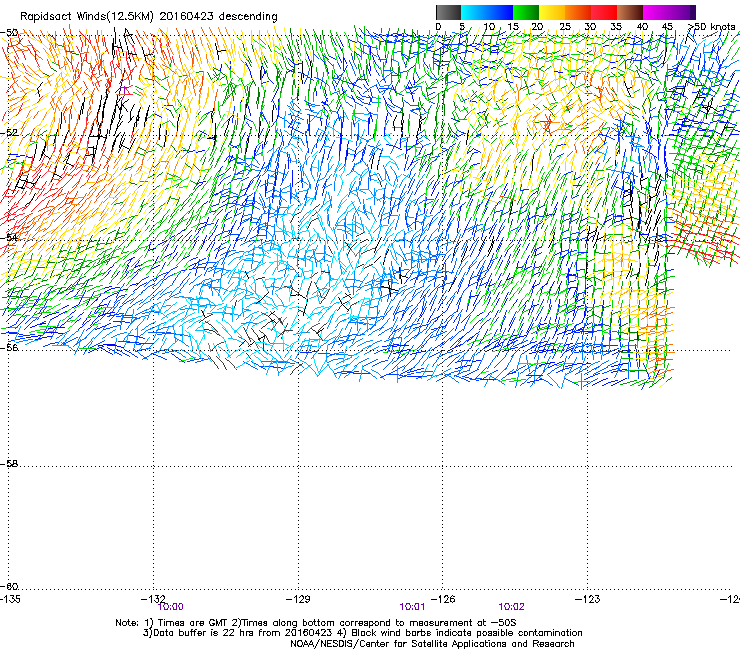
Task: Select the '10:01' purple time marker
Action: [x=412, y=607]
